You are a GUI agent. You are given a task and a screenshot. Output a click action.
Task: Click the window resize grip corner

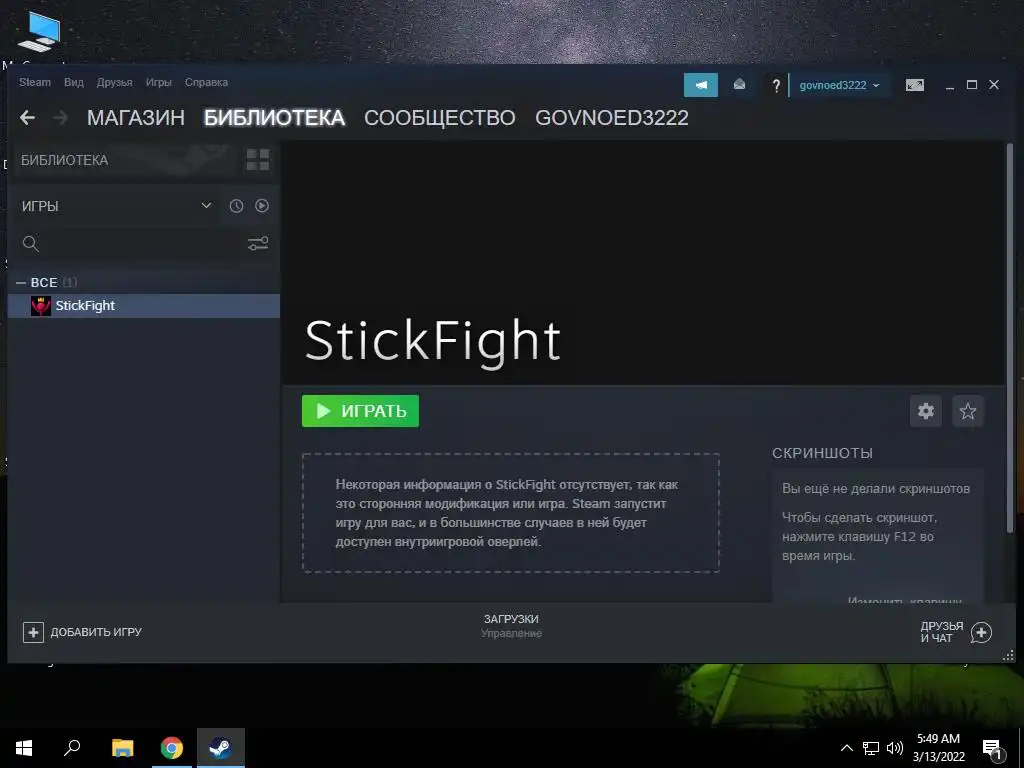point(1008,655)
